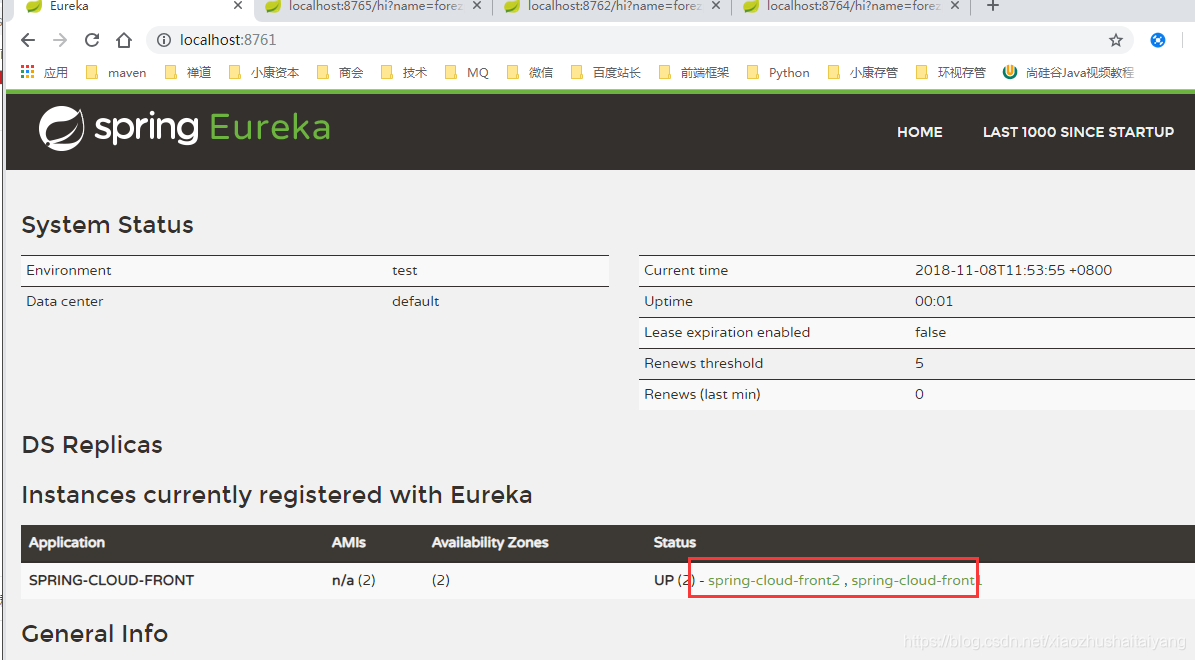The width and height of the screenshot is (1195, 660).
Task: Click the General Info heading
Action: pyautogui.click(x=95, y=633)
